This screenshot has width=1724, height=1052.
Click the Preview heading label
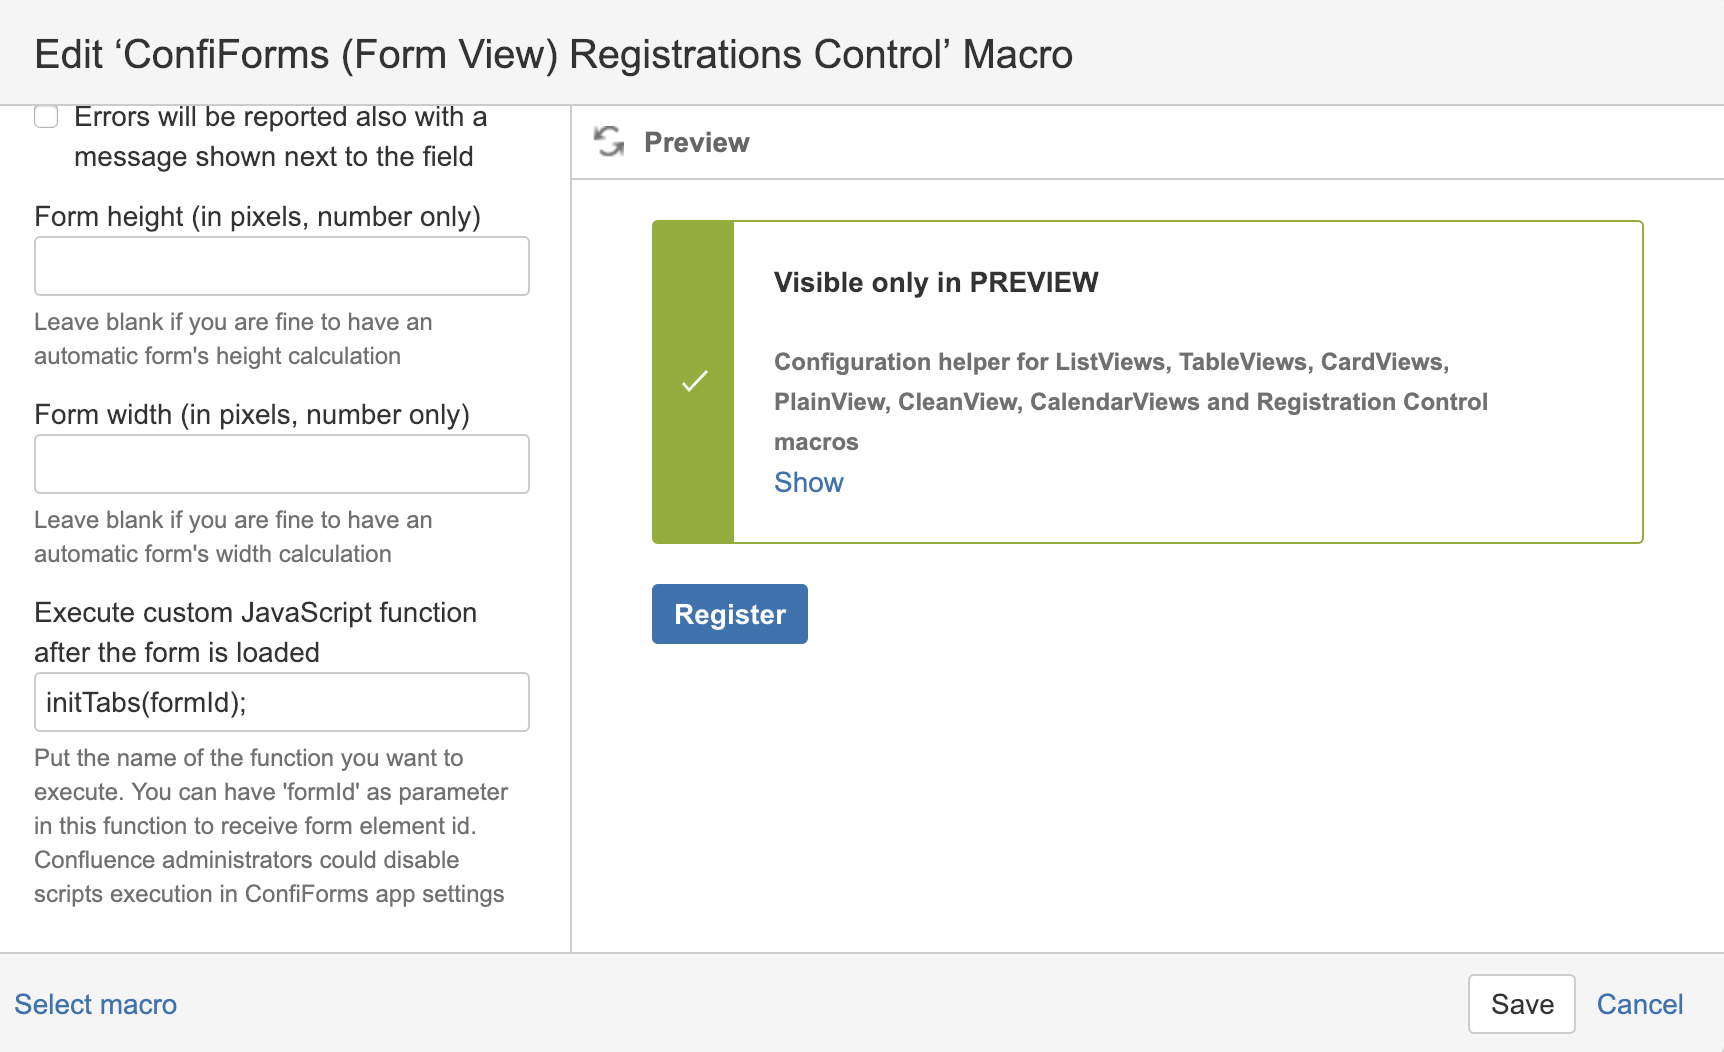(x=697, y=142)
